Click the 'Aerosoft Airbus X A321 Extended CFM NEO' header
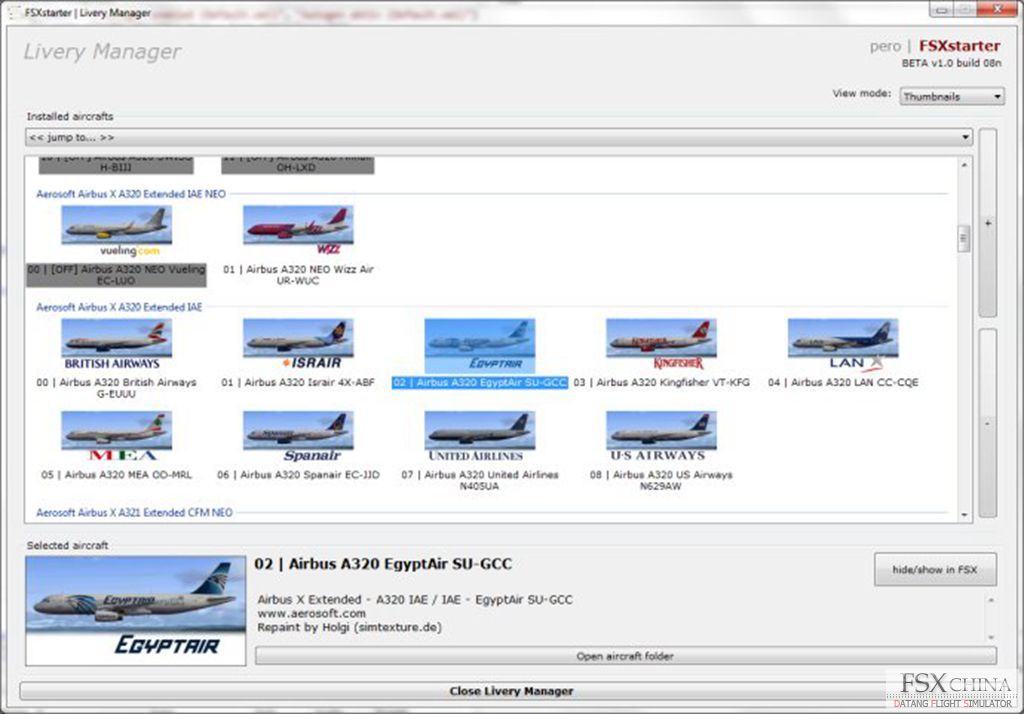The image size is (1024, 714). (134, 513)
